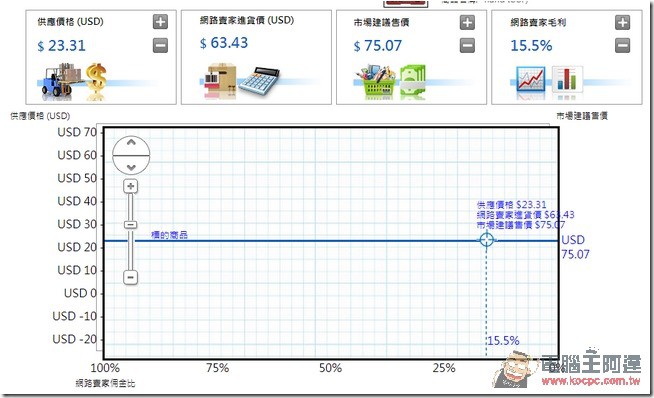This screenshot has width=654, height=398.
Task: Zoom in chart using slider plus button
Action: click(x=131, y=186)
